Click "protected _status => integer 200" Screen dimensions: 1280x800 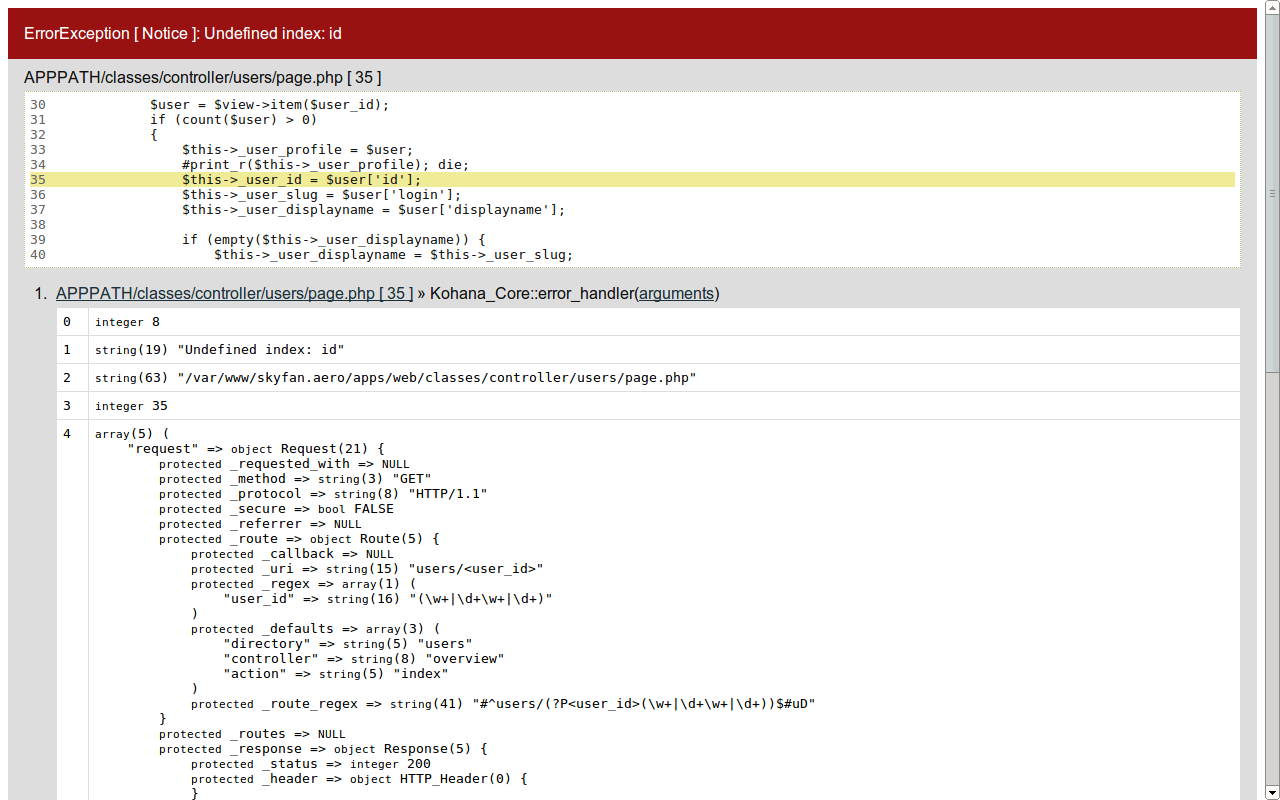pos(311,764)
